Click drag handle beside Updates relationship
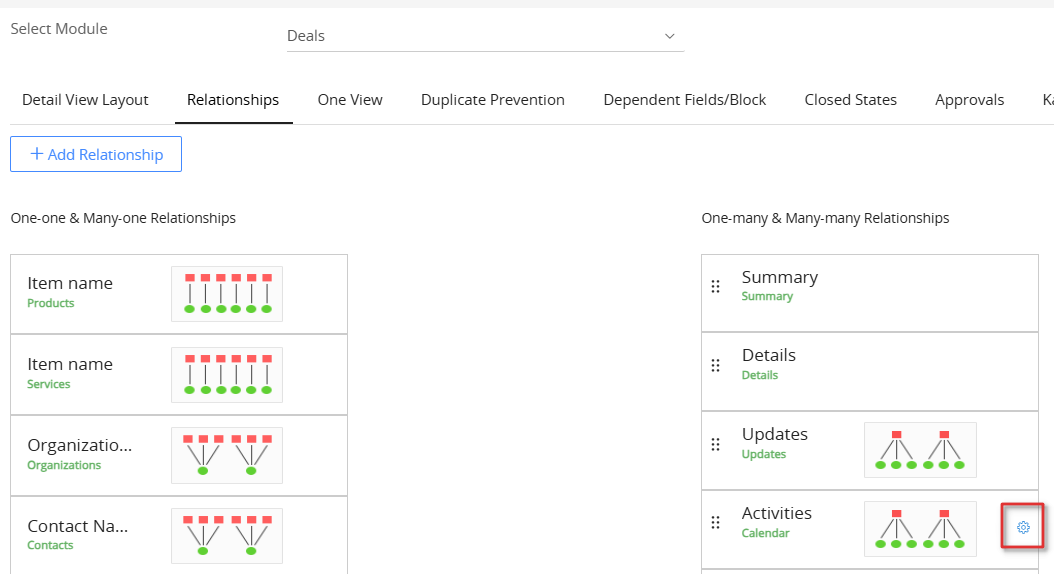The width and height of the screenshot is (1054, 574). (x=715, y=444)
